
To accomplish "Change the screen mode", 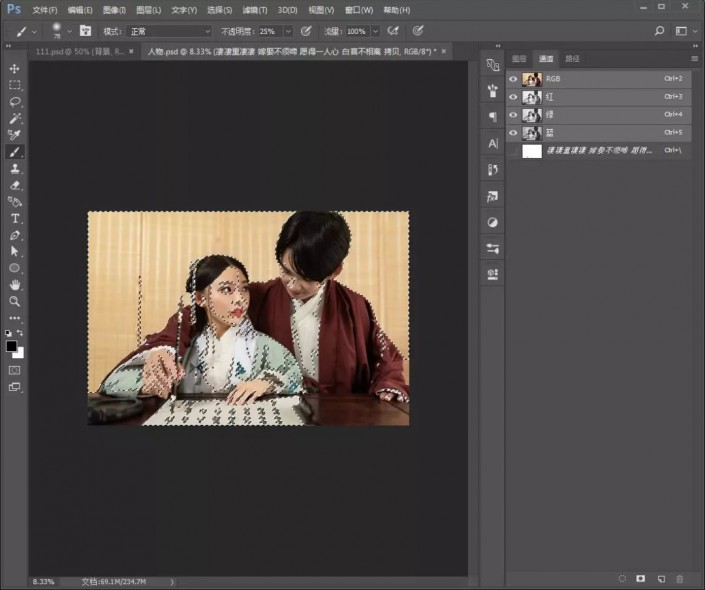I will pyautogui.click(x=14, y=387).
